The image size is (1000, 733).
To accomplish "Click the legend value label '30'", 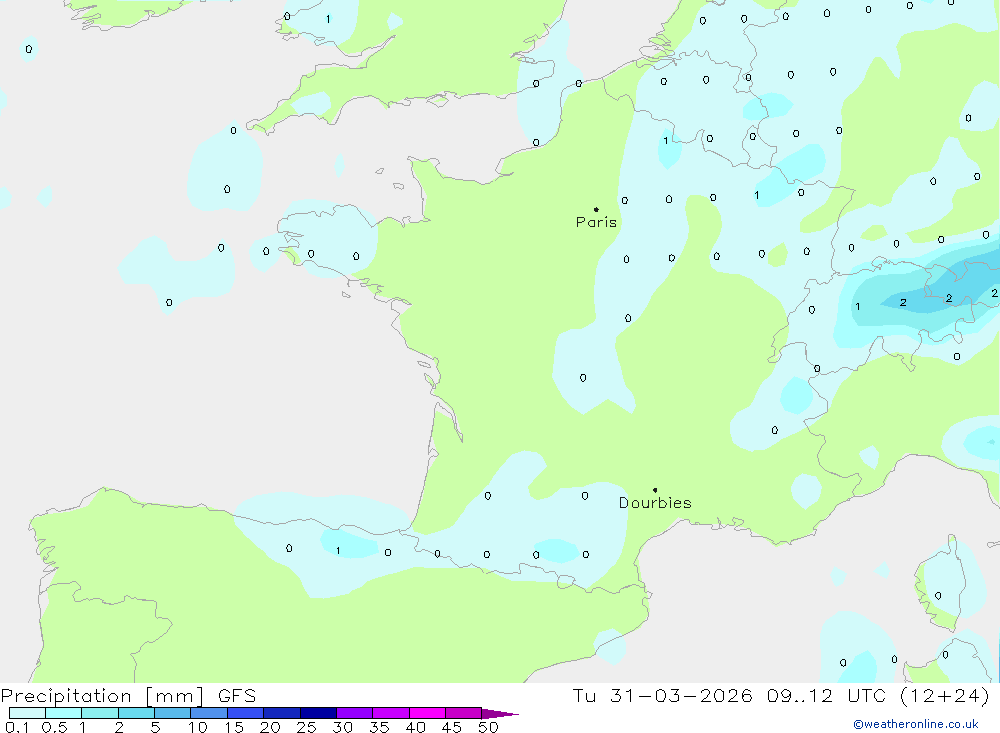I will [343, 727].
